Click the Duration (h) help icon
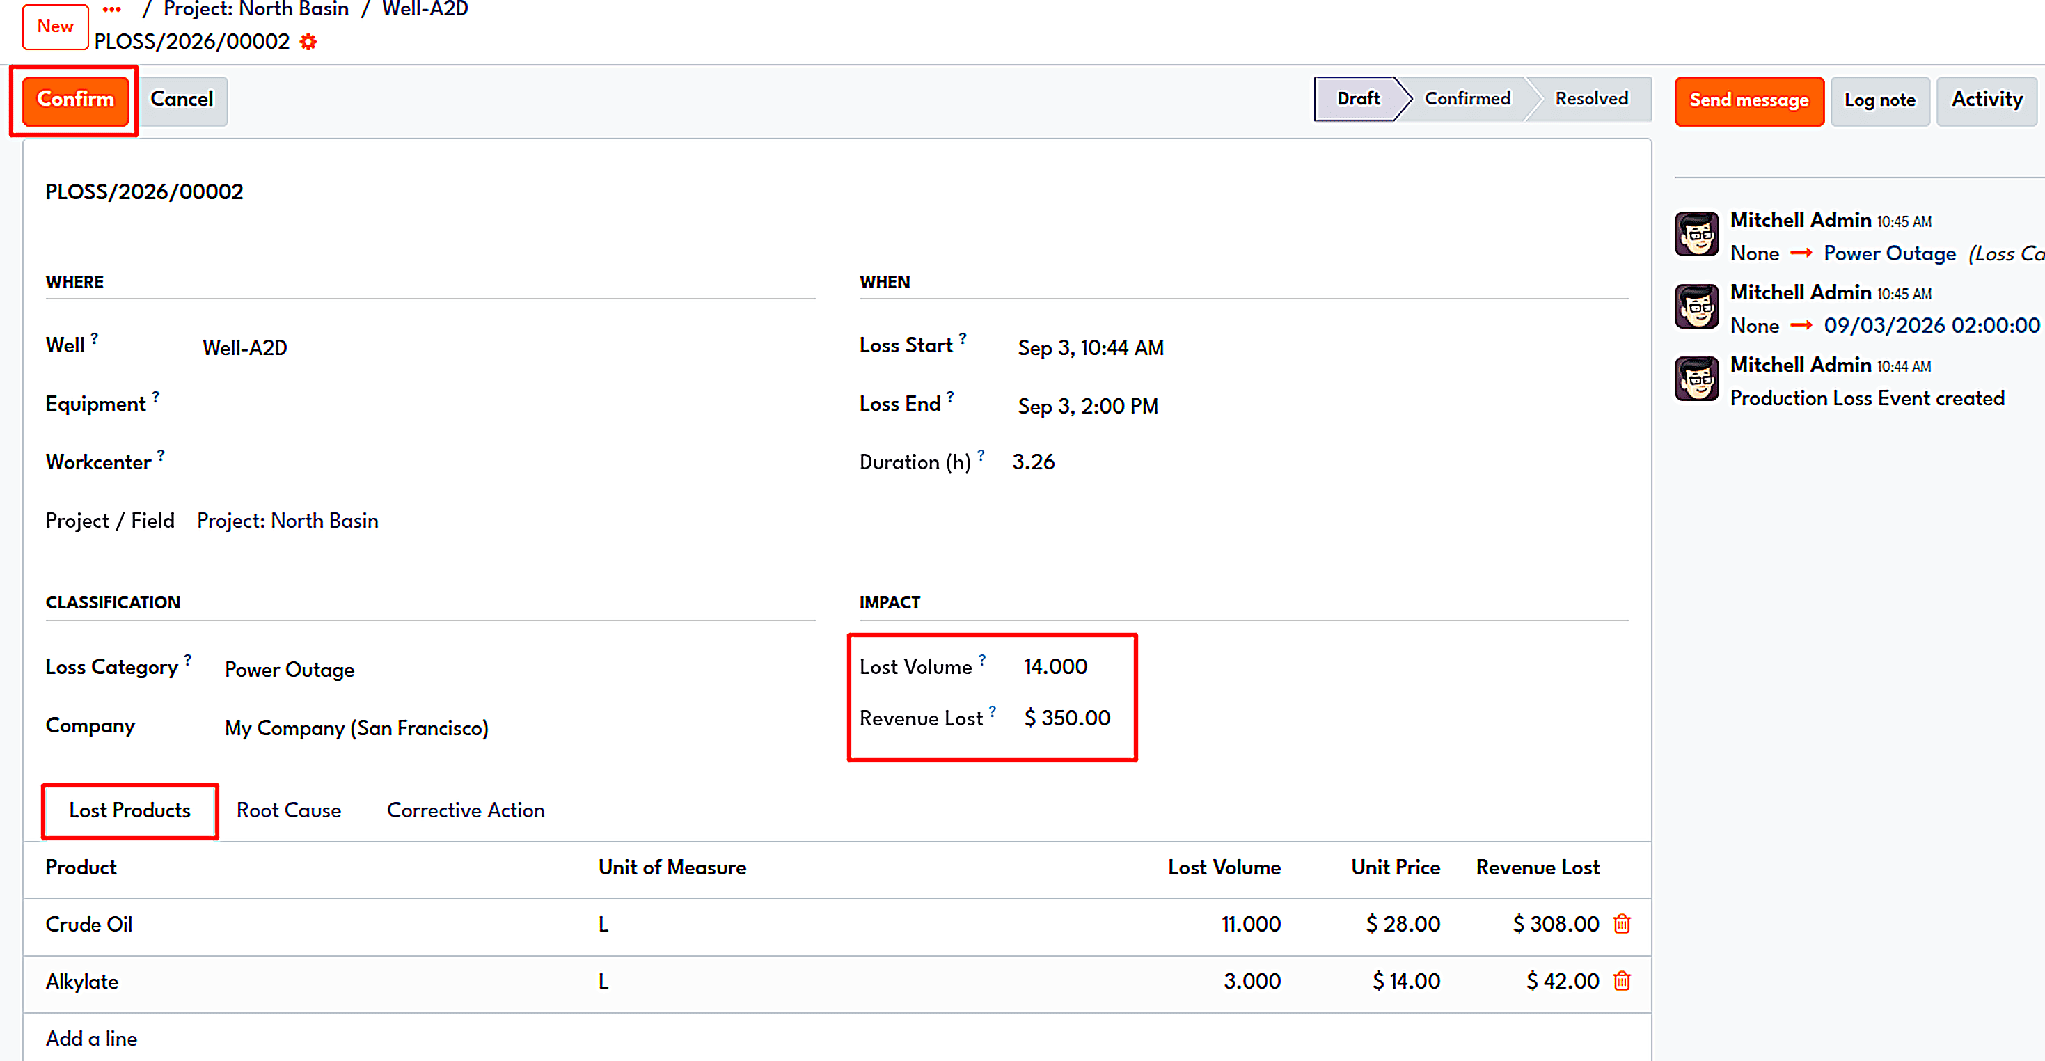The width and height of the screenshot is (2045, 1061). (x=980, y=456)
